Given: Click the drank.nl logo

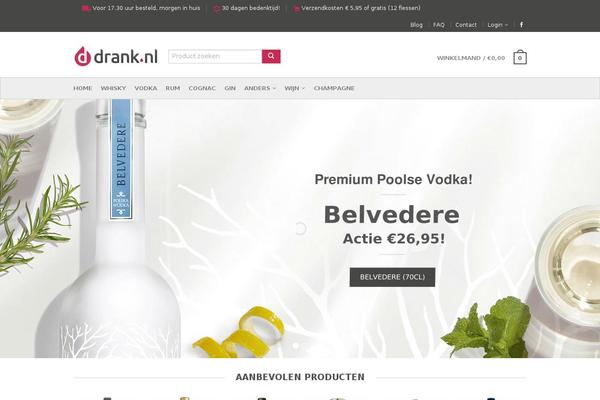Looking at the screenshot, I should [x=116, y=56].
